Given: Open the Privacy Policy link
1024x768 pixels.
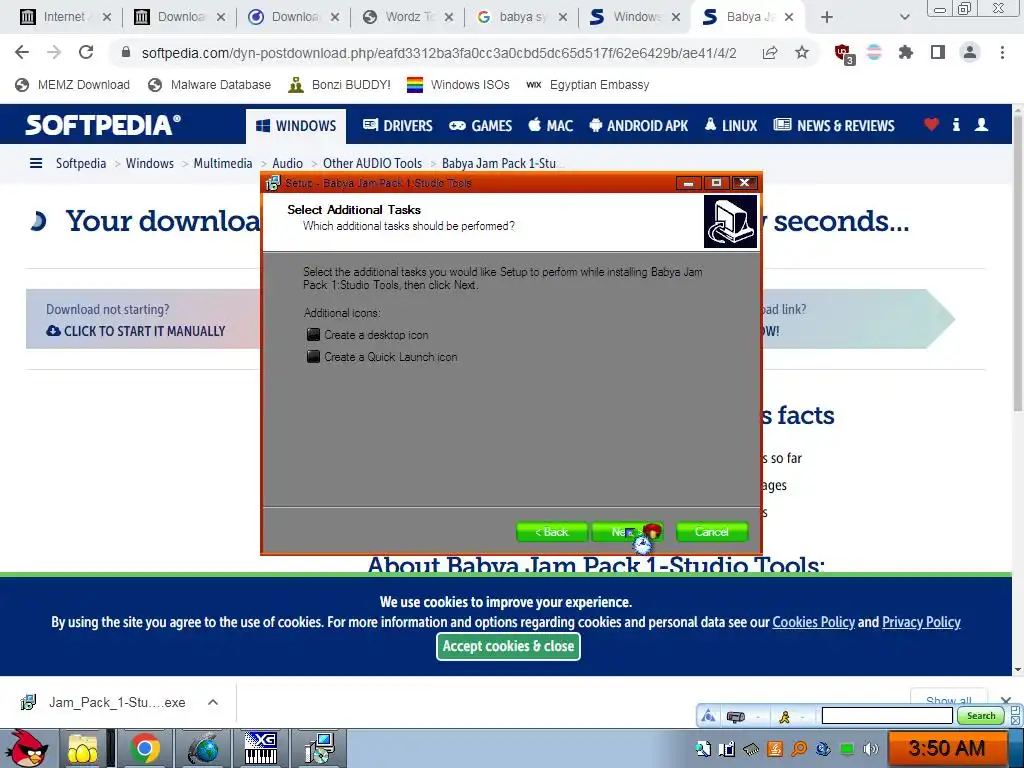Looking at the screenshot, I should tap(921, 622).
